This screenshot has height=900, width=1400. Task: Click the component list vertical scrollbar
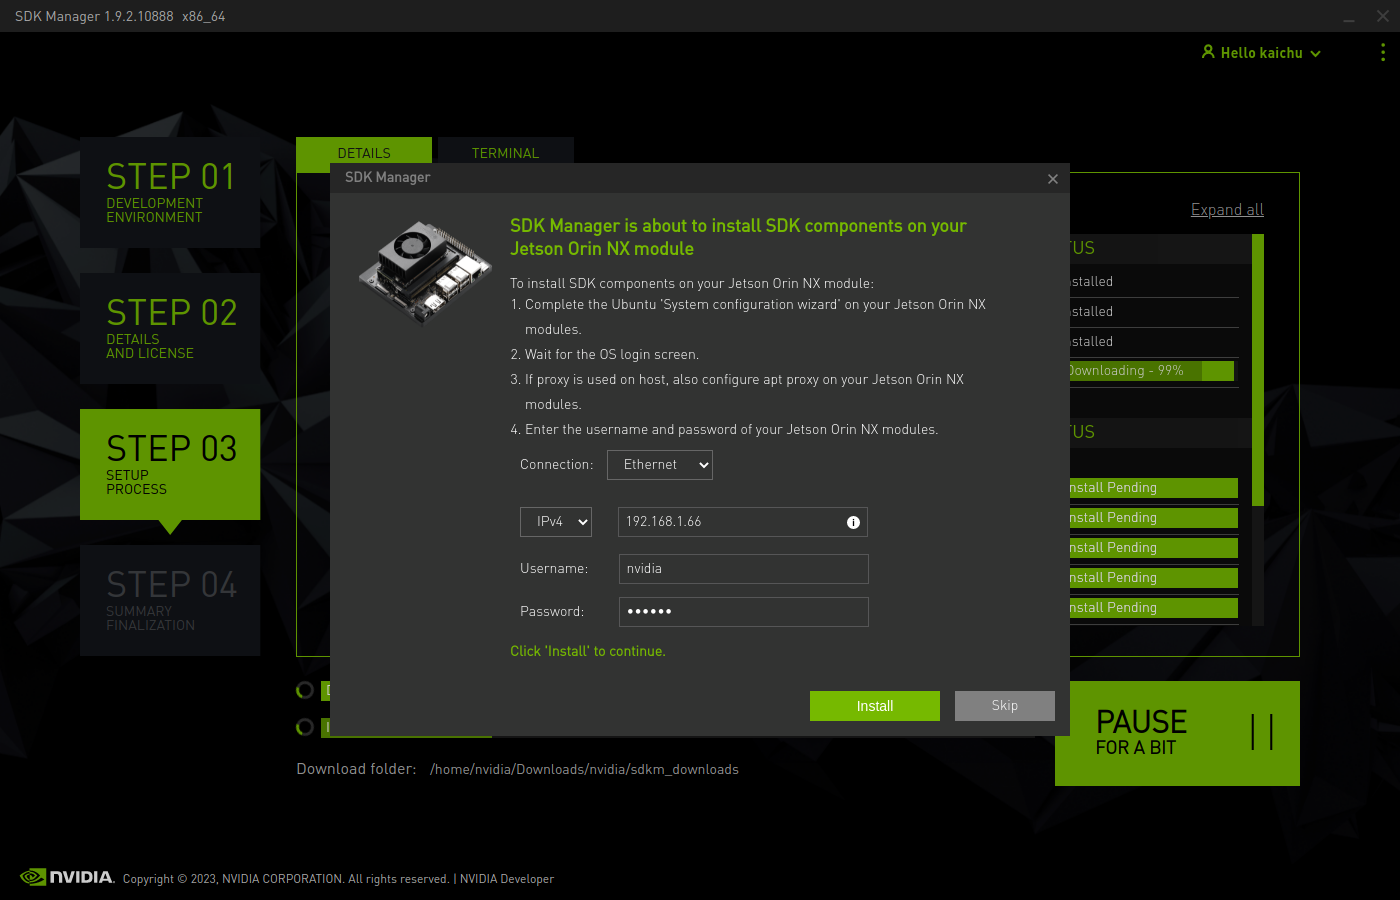click(1258, 370)
